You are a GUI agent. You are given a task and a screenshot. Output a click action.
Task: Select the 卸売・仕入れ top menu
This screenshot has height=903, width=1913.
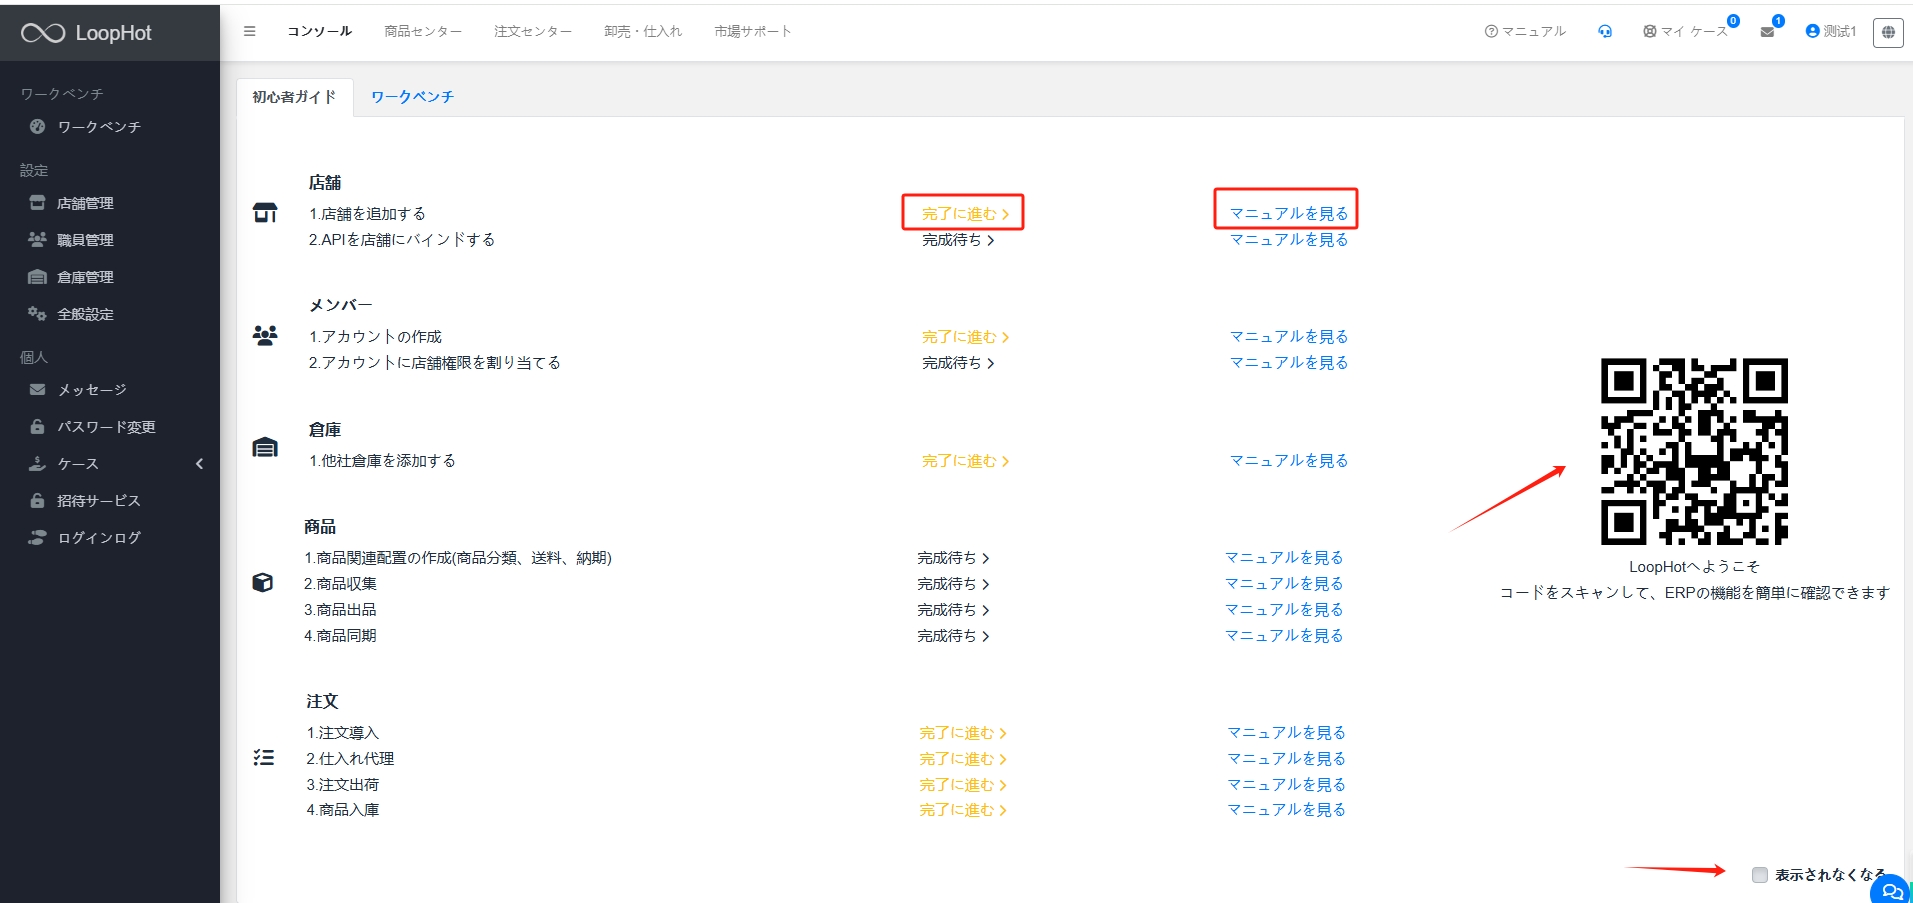pyautogui.click(x=643, y=31)
